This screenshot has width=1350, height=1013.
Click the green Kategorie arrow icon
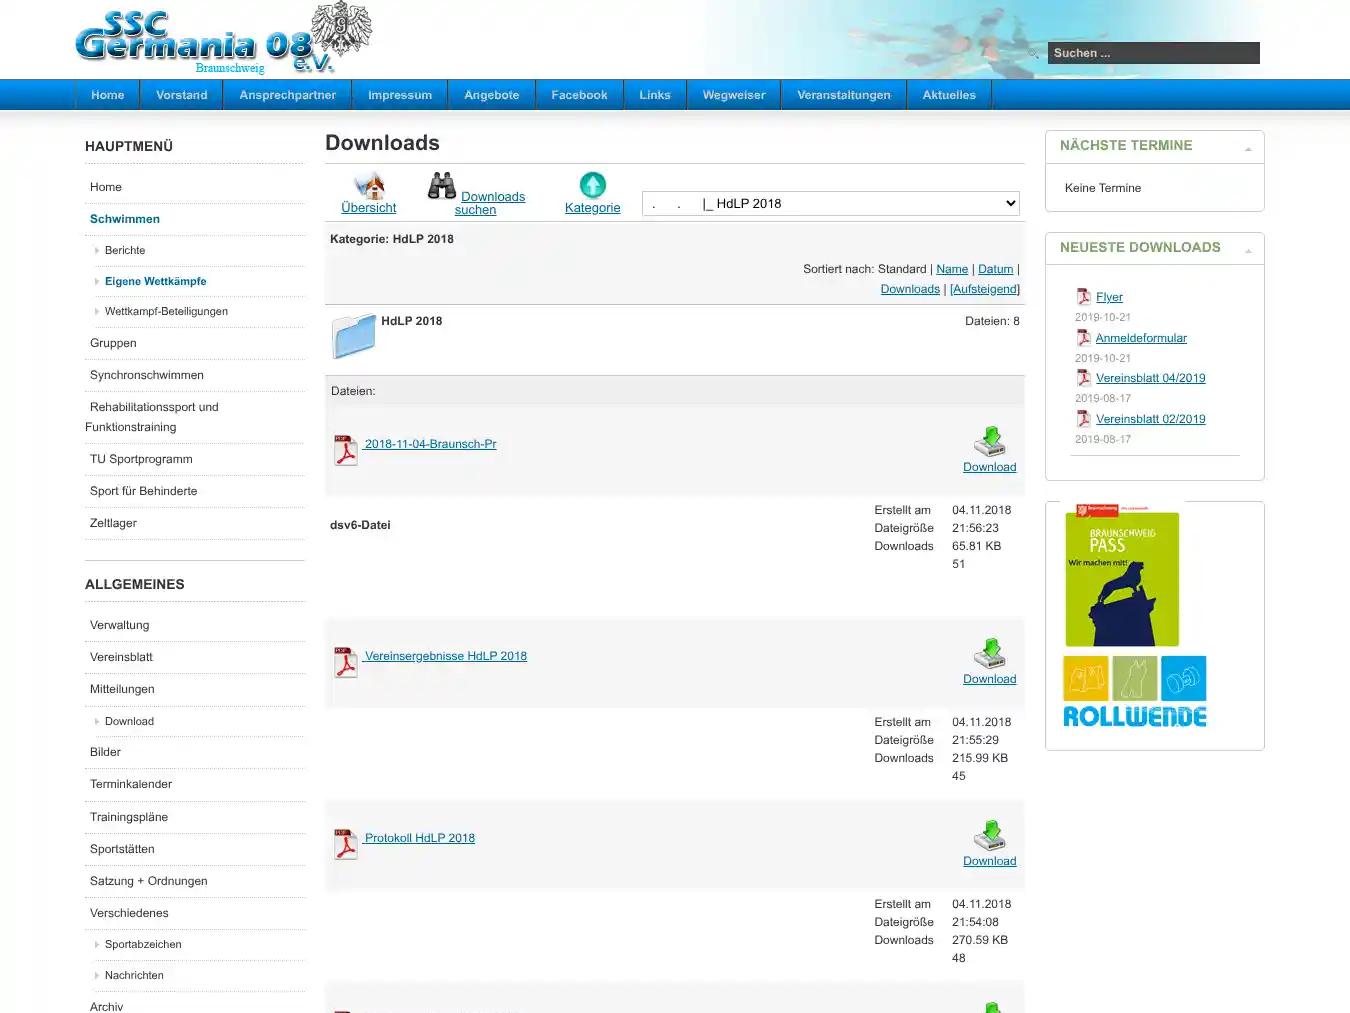pos(592,186)
